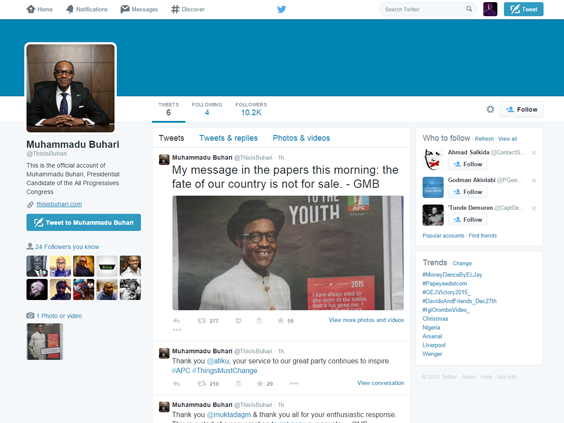Image resolution: width=564 pixels, height=423 pixels.
Task: Open Christmas trend
Action: [435, 319]
